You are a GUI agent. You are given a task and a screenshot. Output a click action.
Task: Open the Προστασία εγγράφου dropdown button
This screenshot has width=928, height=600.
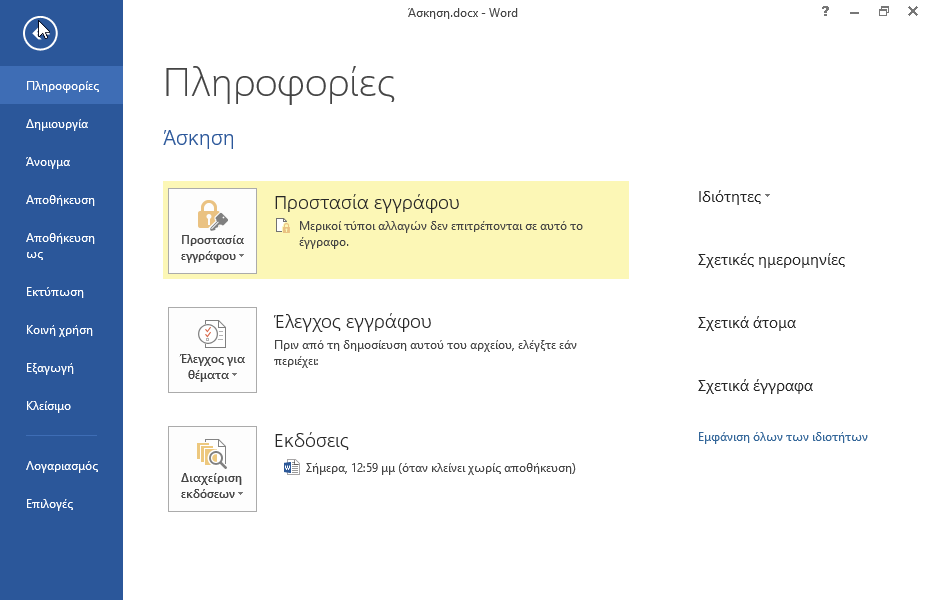click(212, 231)
